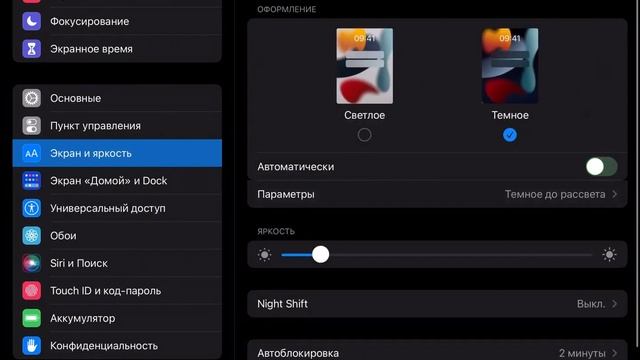
Task: Toggle the Автоматически switch
Action: [602, 167]
